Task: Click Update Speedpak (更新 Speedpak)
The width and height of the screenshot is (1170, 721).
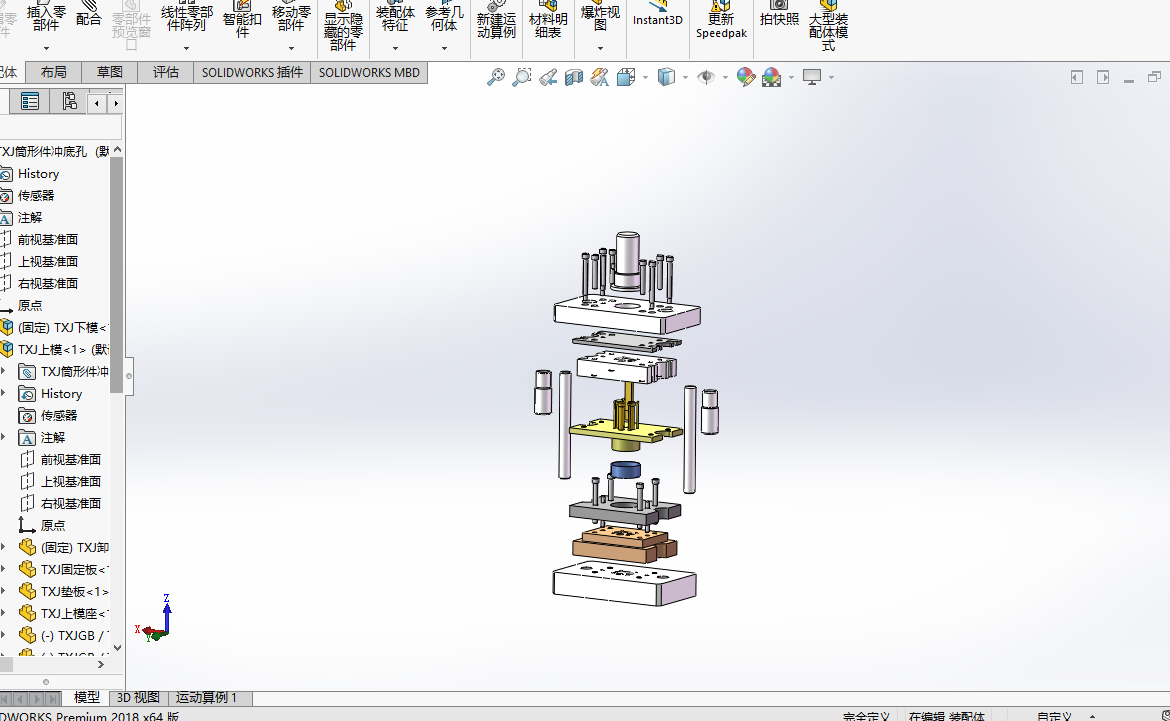Action: click(x=722, y=20)
